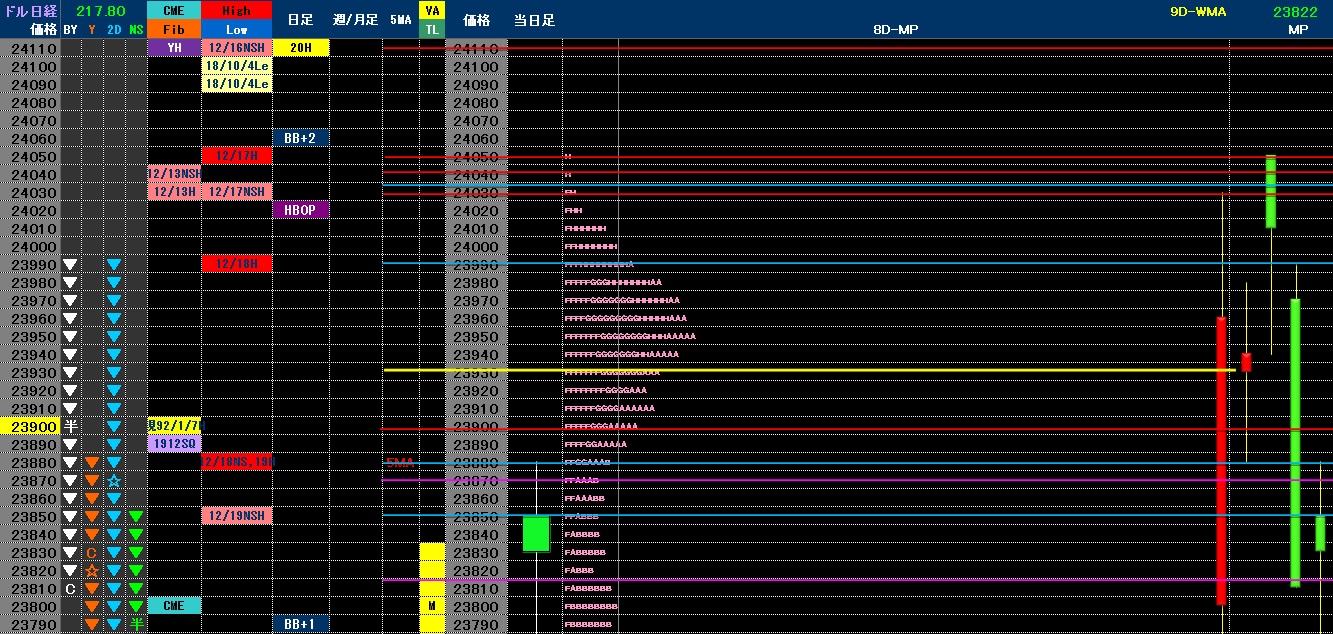Click the 8D-MP header label

pyautogui.click(x=895, y=30)
